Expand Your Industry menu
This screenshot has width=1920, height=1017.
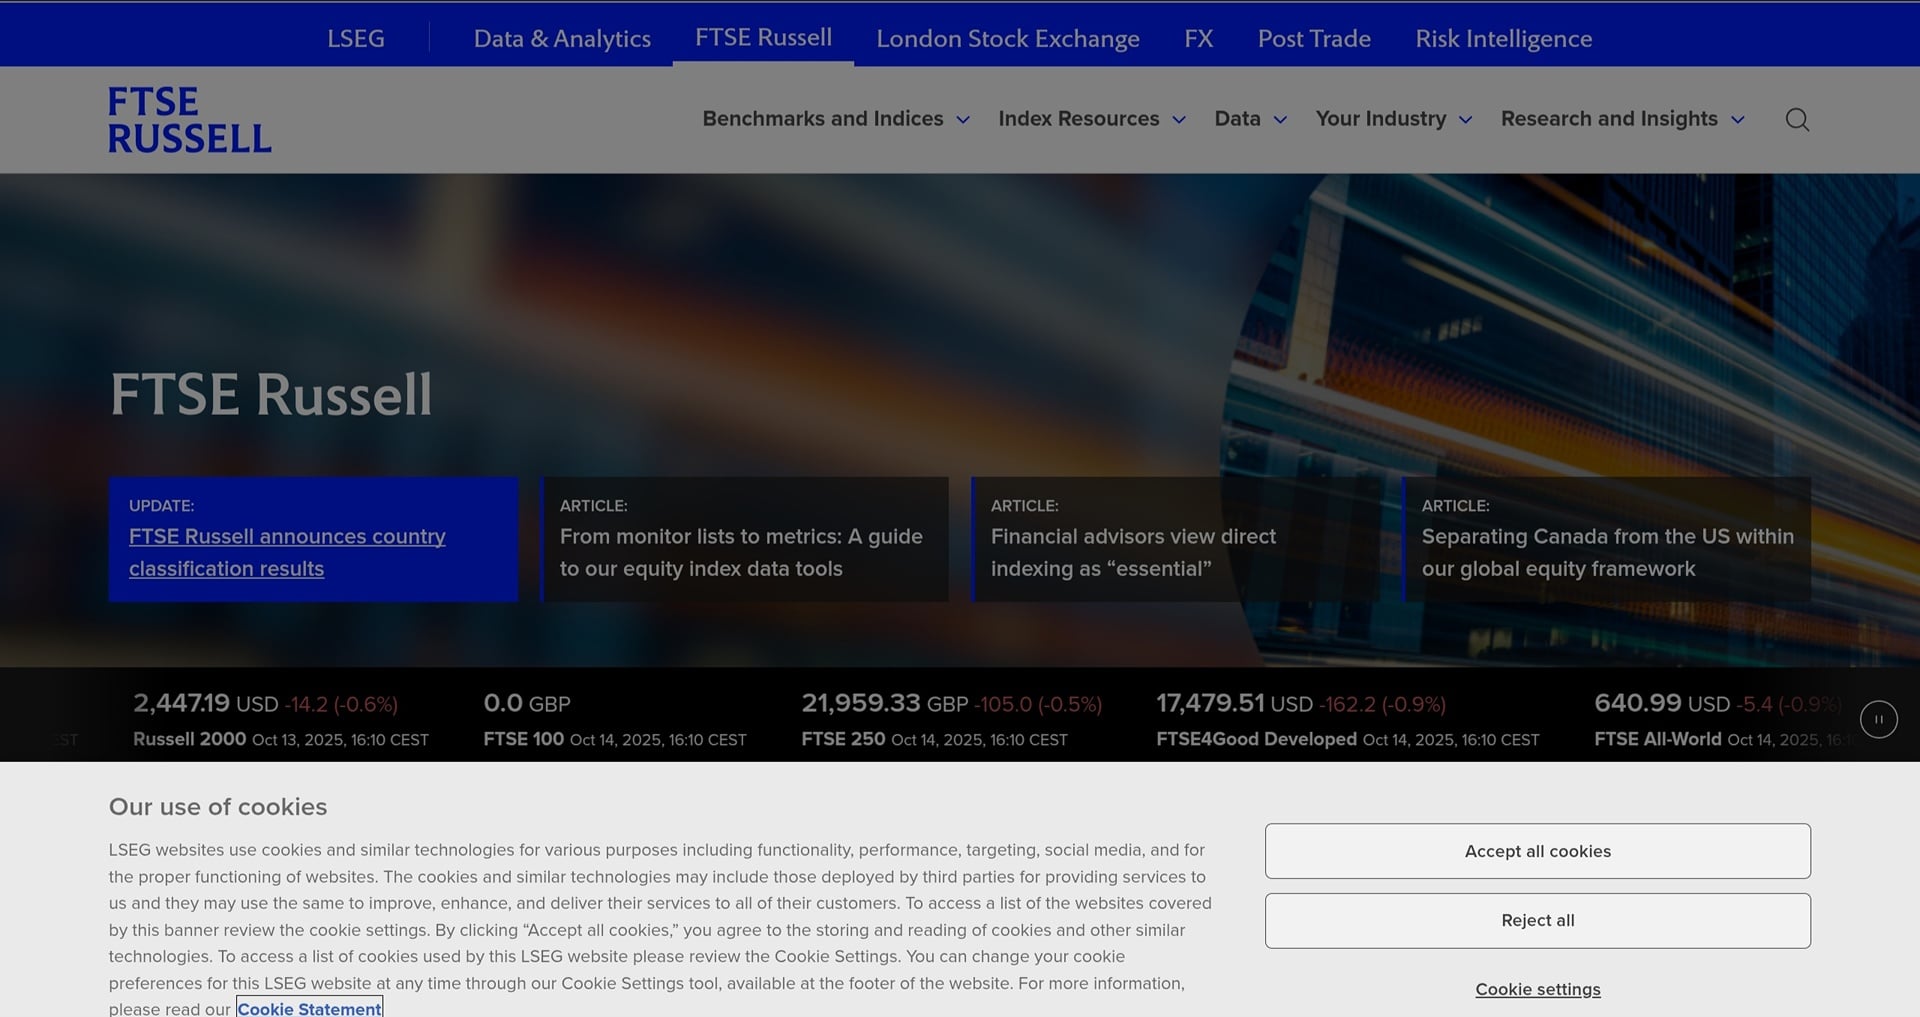(1394, 119)
